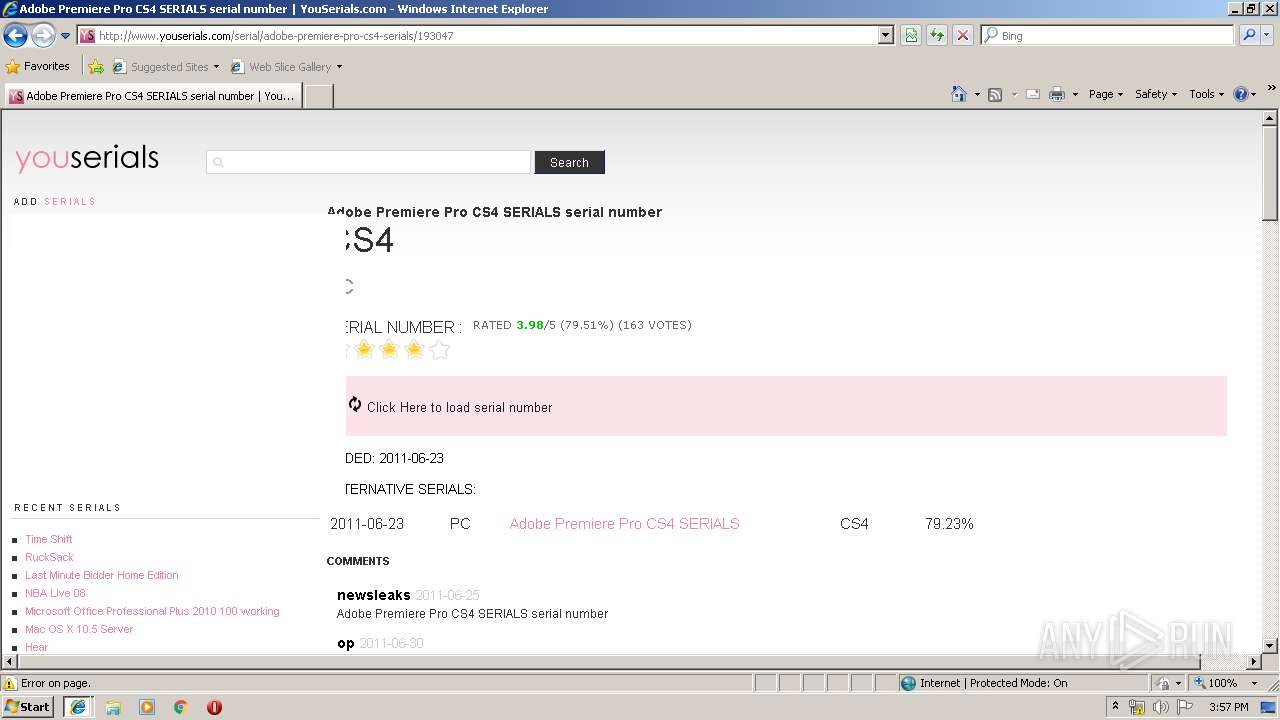Open Windows Explorer folder taskbar icon
This screenshot has height=720, width=1280.
[113, 707]
